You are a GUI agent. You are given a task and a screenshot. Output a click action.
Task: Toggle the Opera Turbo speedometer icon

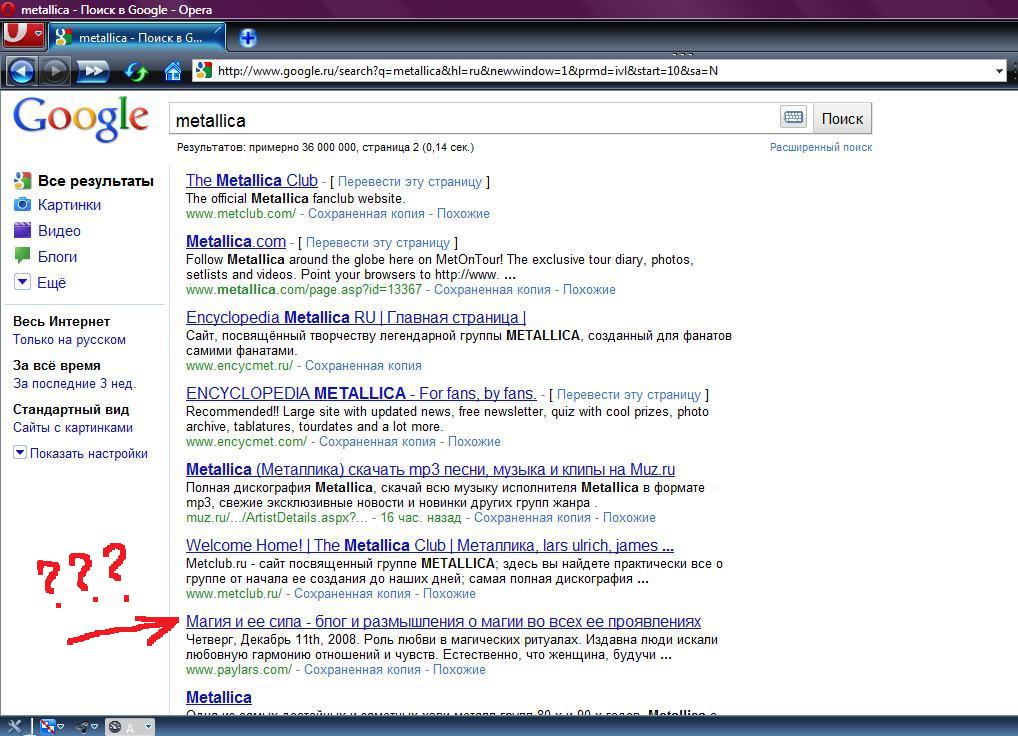click(x=115, y=727)
